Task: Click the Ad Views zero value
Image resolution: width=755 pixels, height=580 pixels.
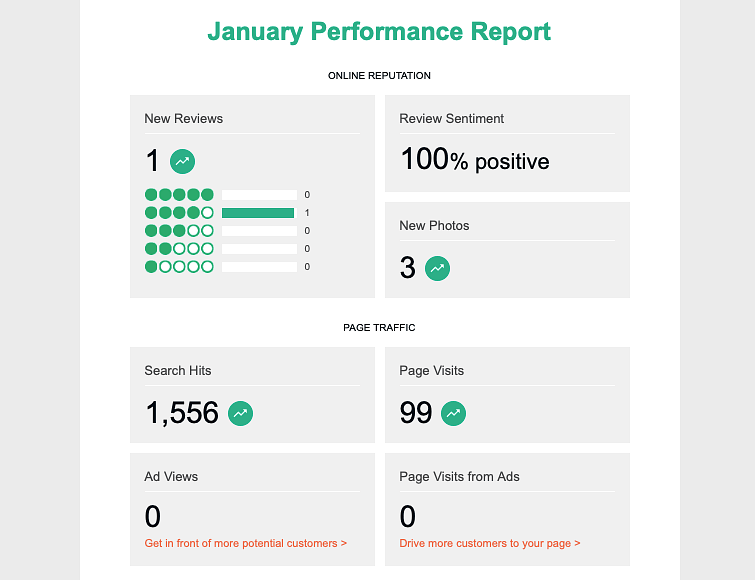Action: pyautogui.click(x=153, y=517)
